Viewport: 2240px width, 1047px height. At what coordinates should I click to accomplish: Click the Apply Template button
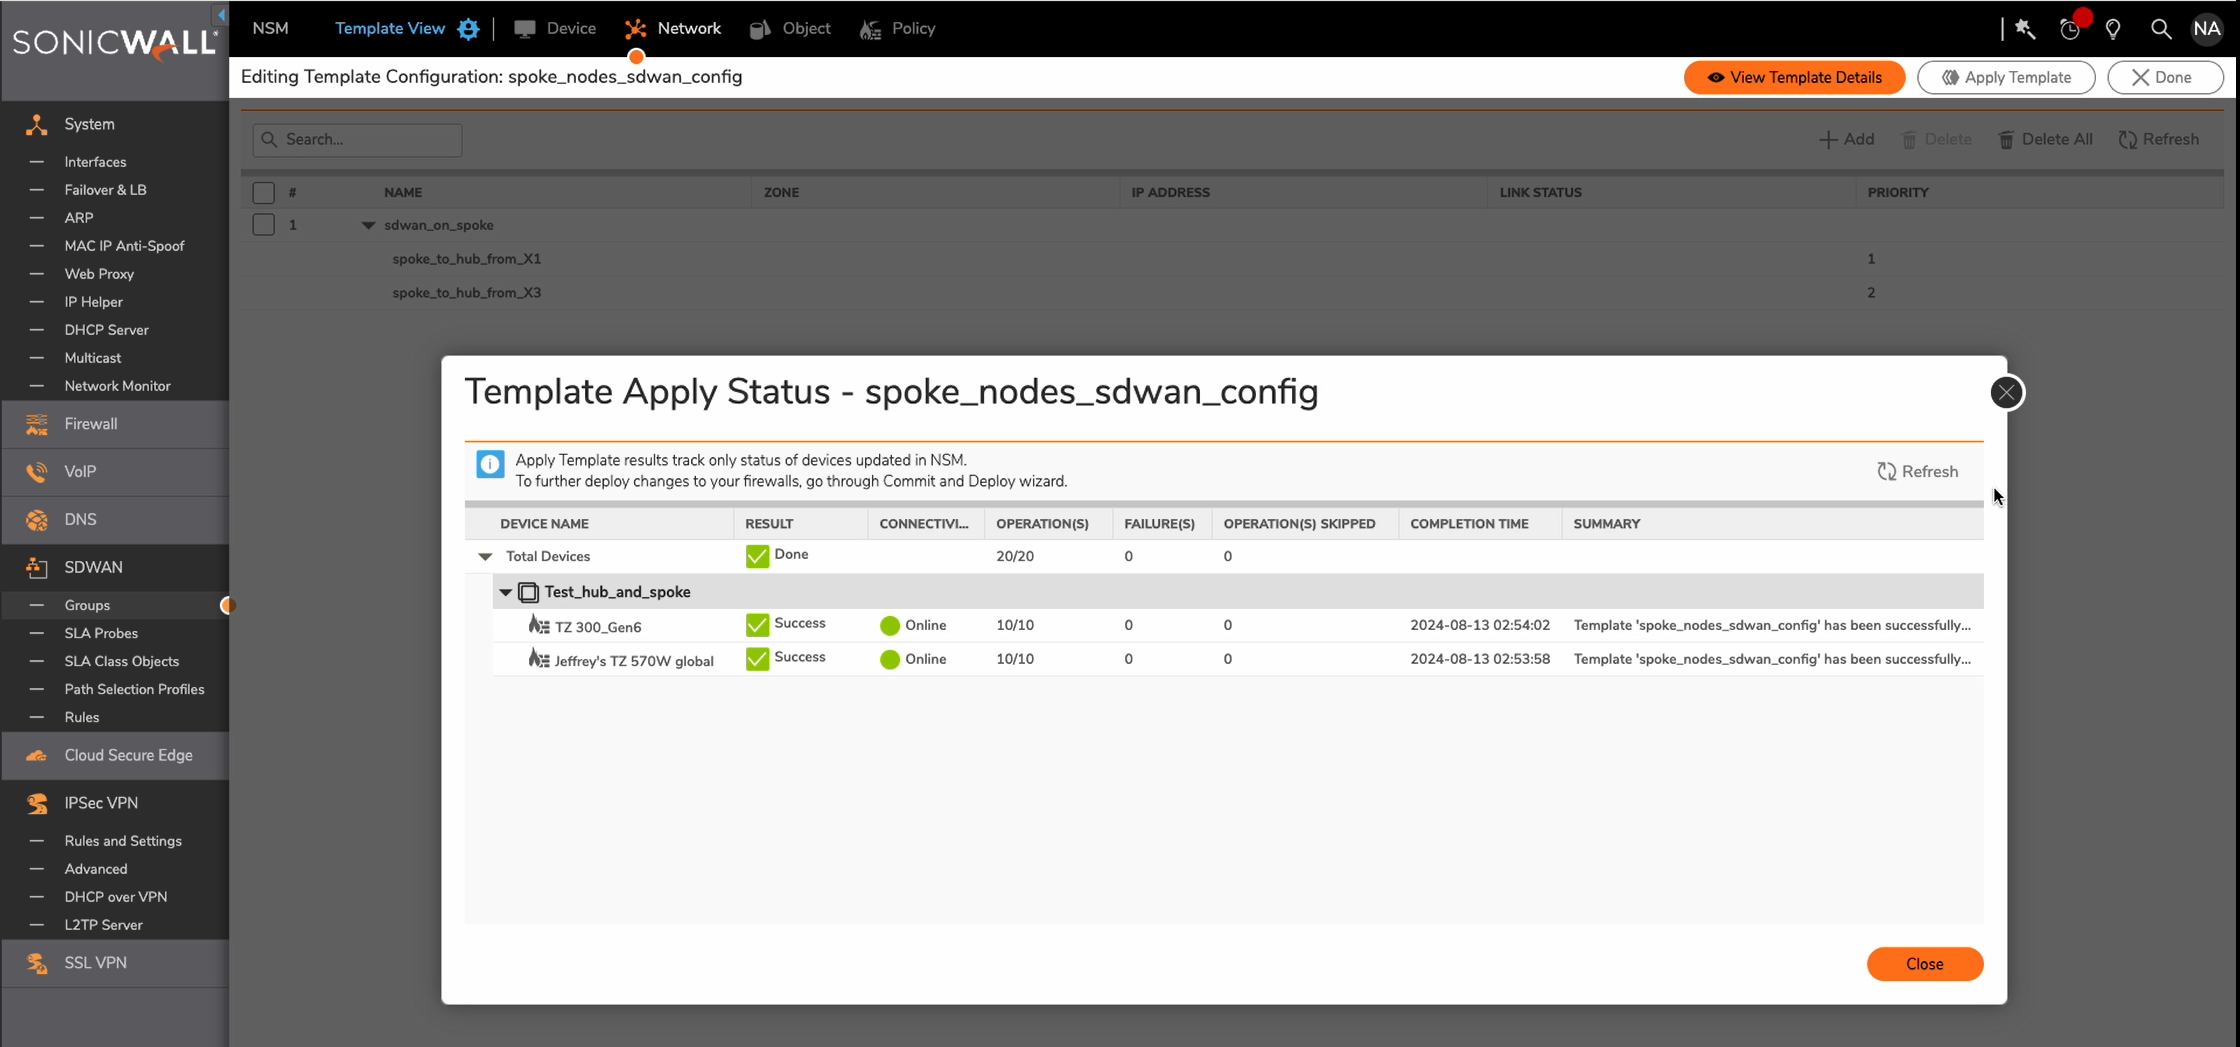tap(2006, 77)
